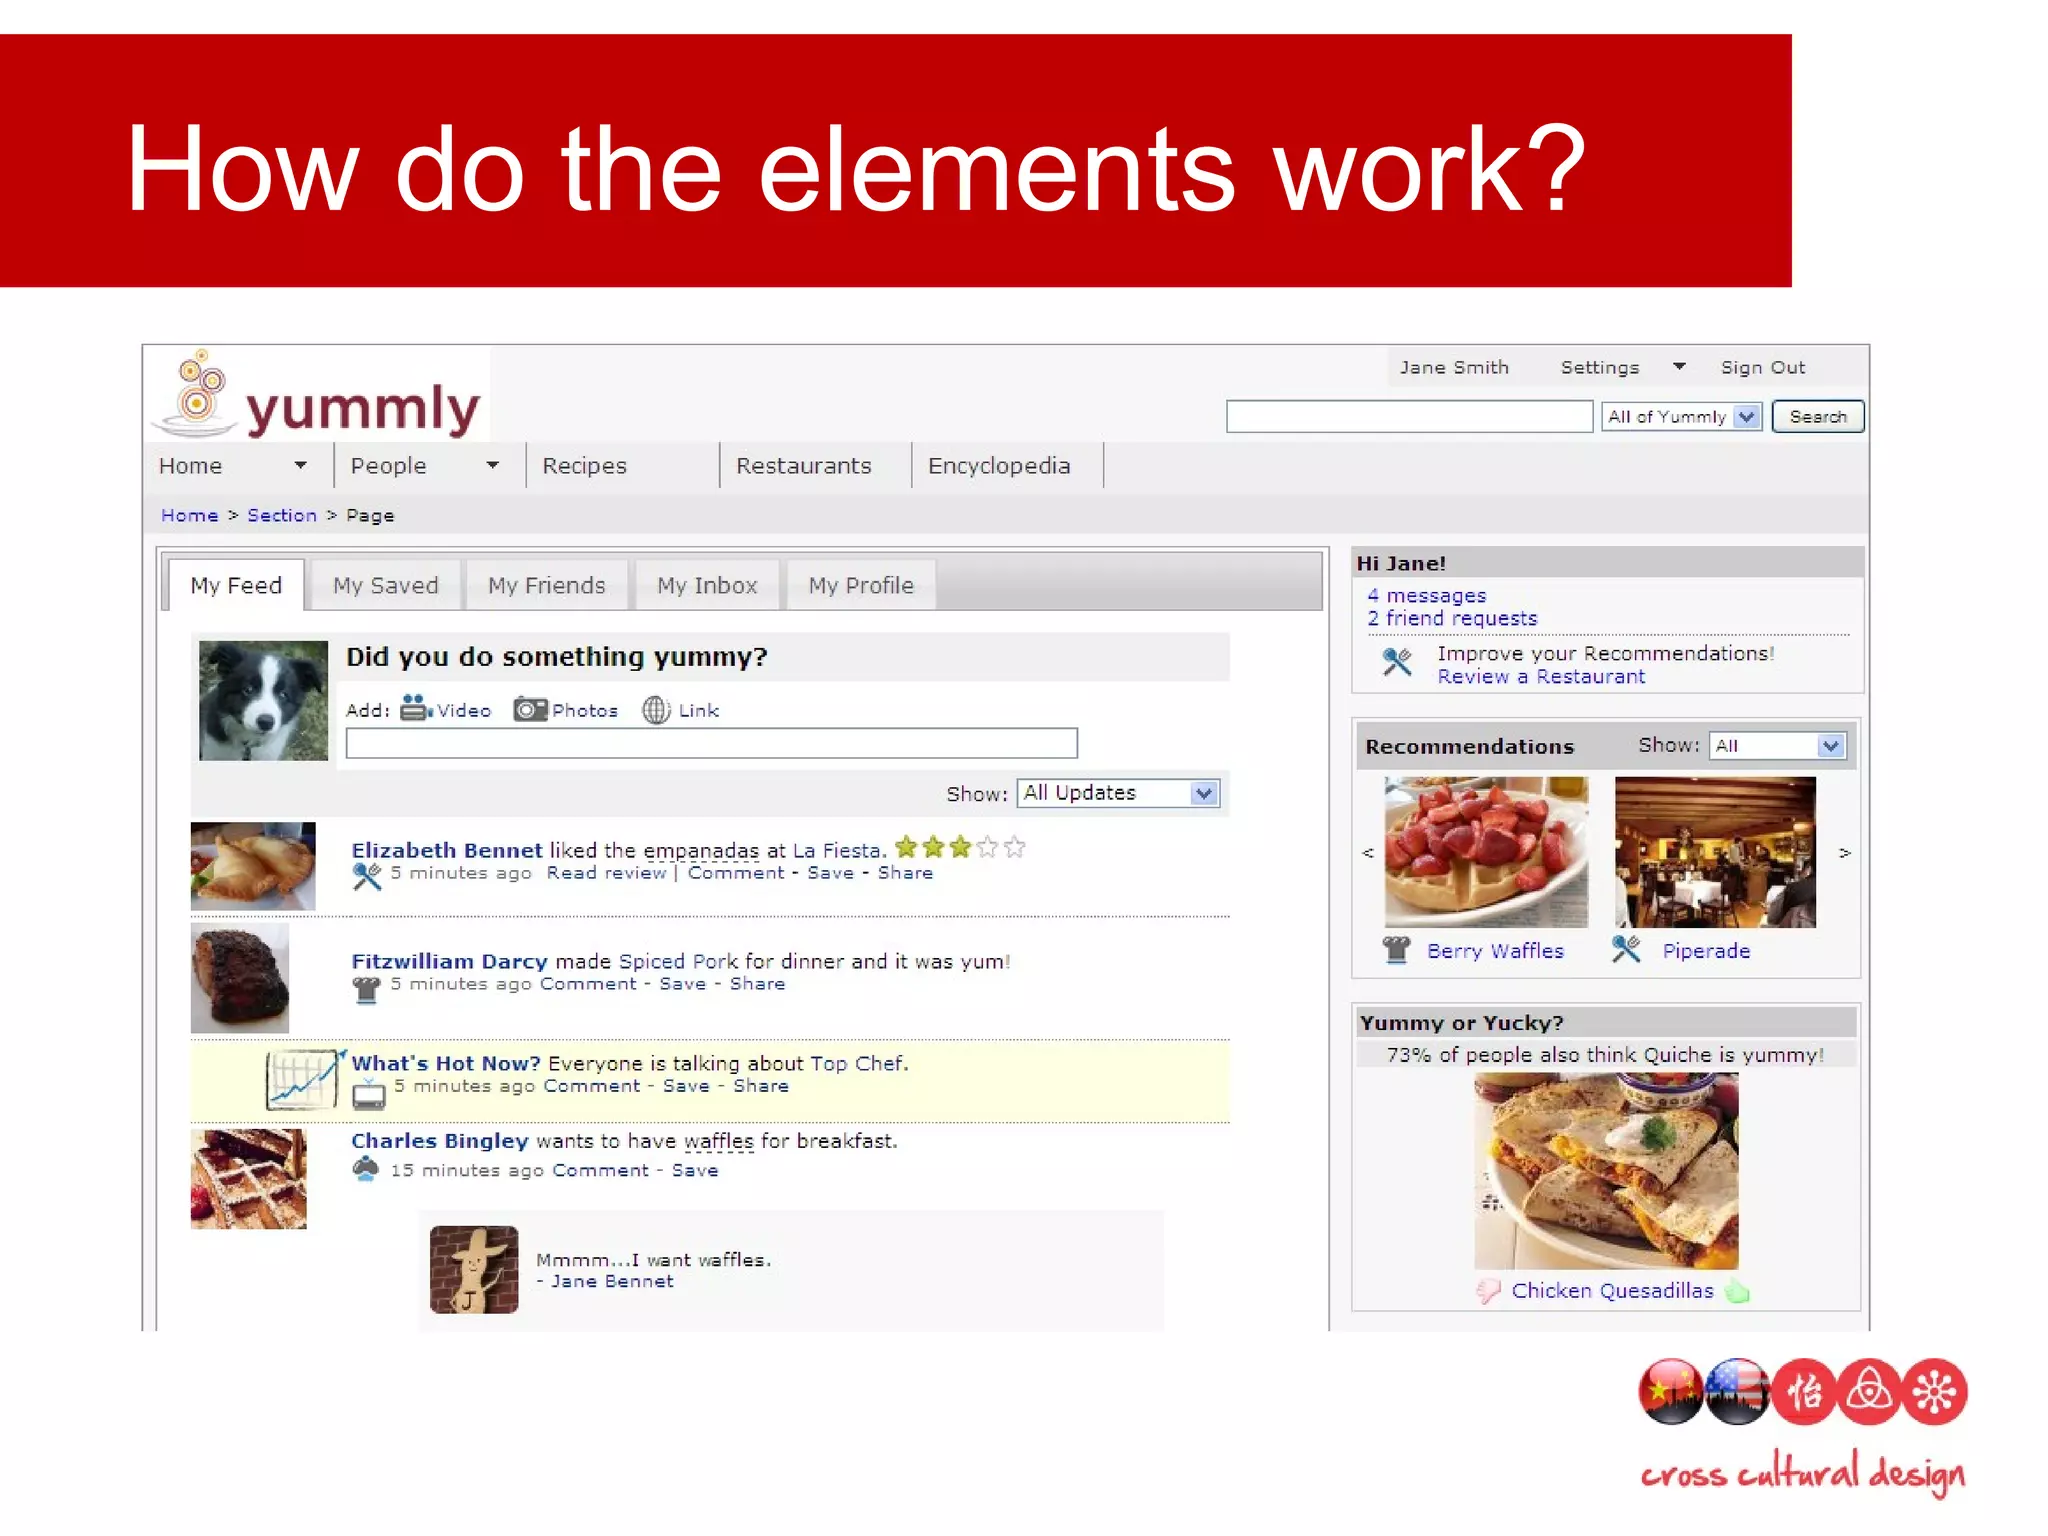Click thumbs-up icon beside Chicken Quesadillas
Screen dimensions: 2048x1536
1738,1291
